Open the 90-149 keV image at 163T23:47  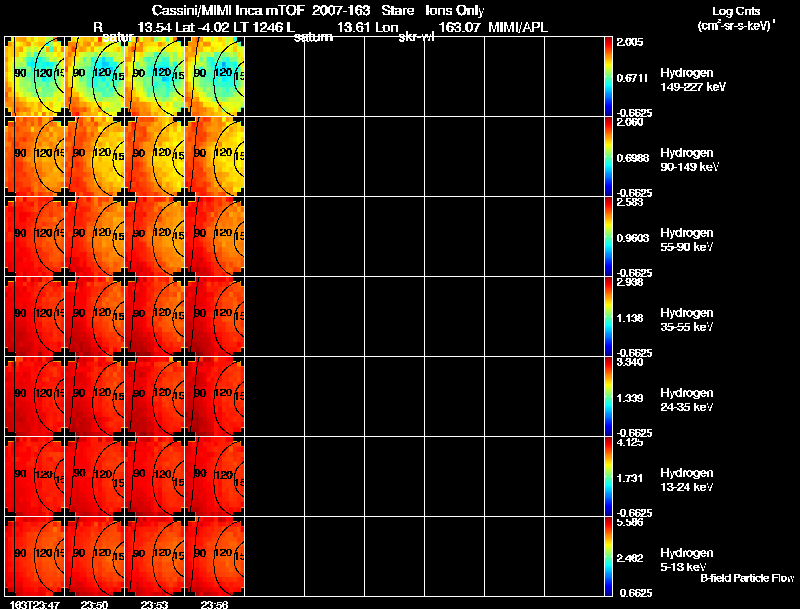(x=35, y=157)
